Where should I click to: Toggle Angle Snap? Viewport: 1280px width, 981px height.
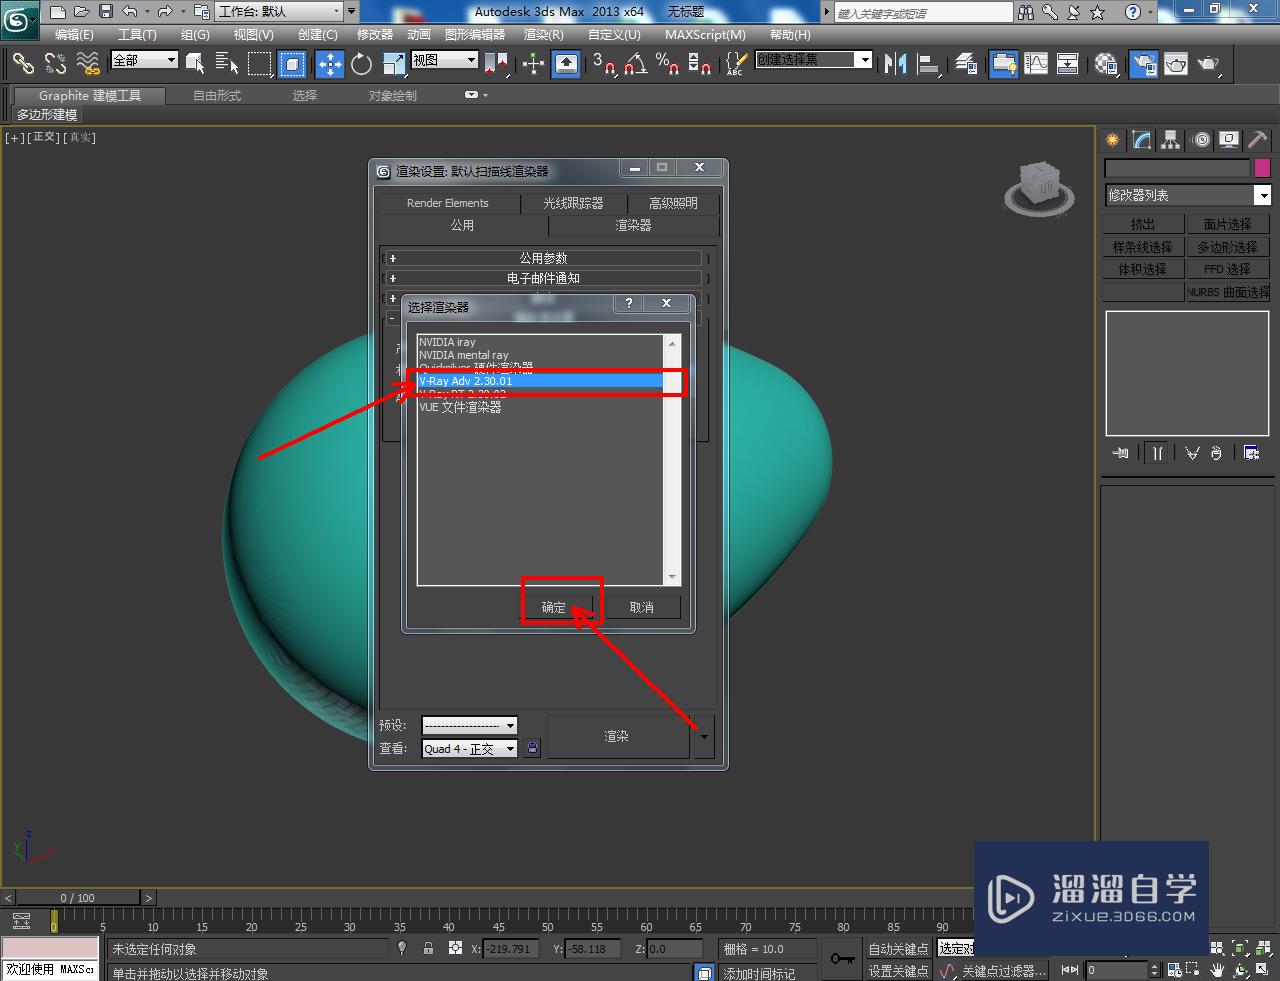point(635,64)
